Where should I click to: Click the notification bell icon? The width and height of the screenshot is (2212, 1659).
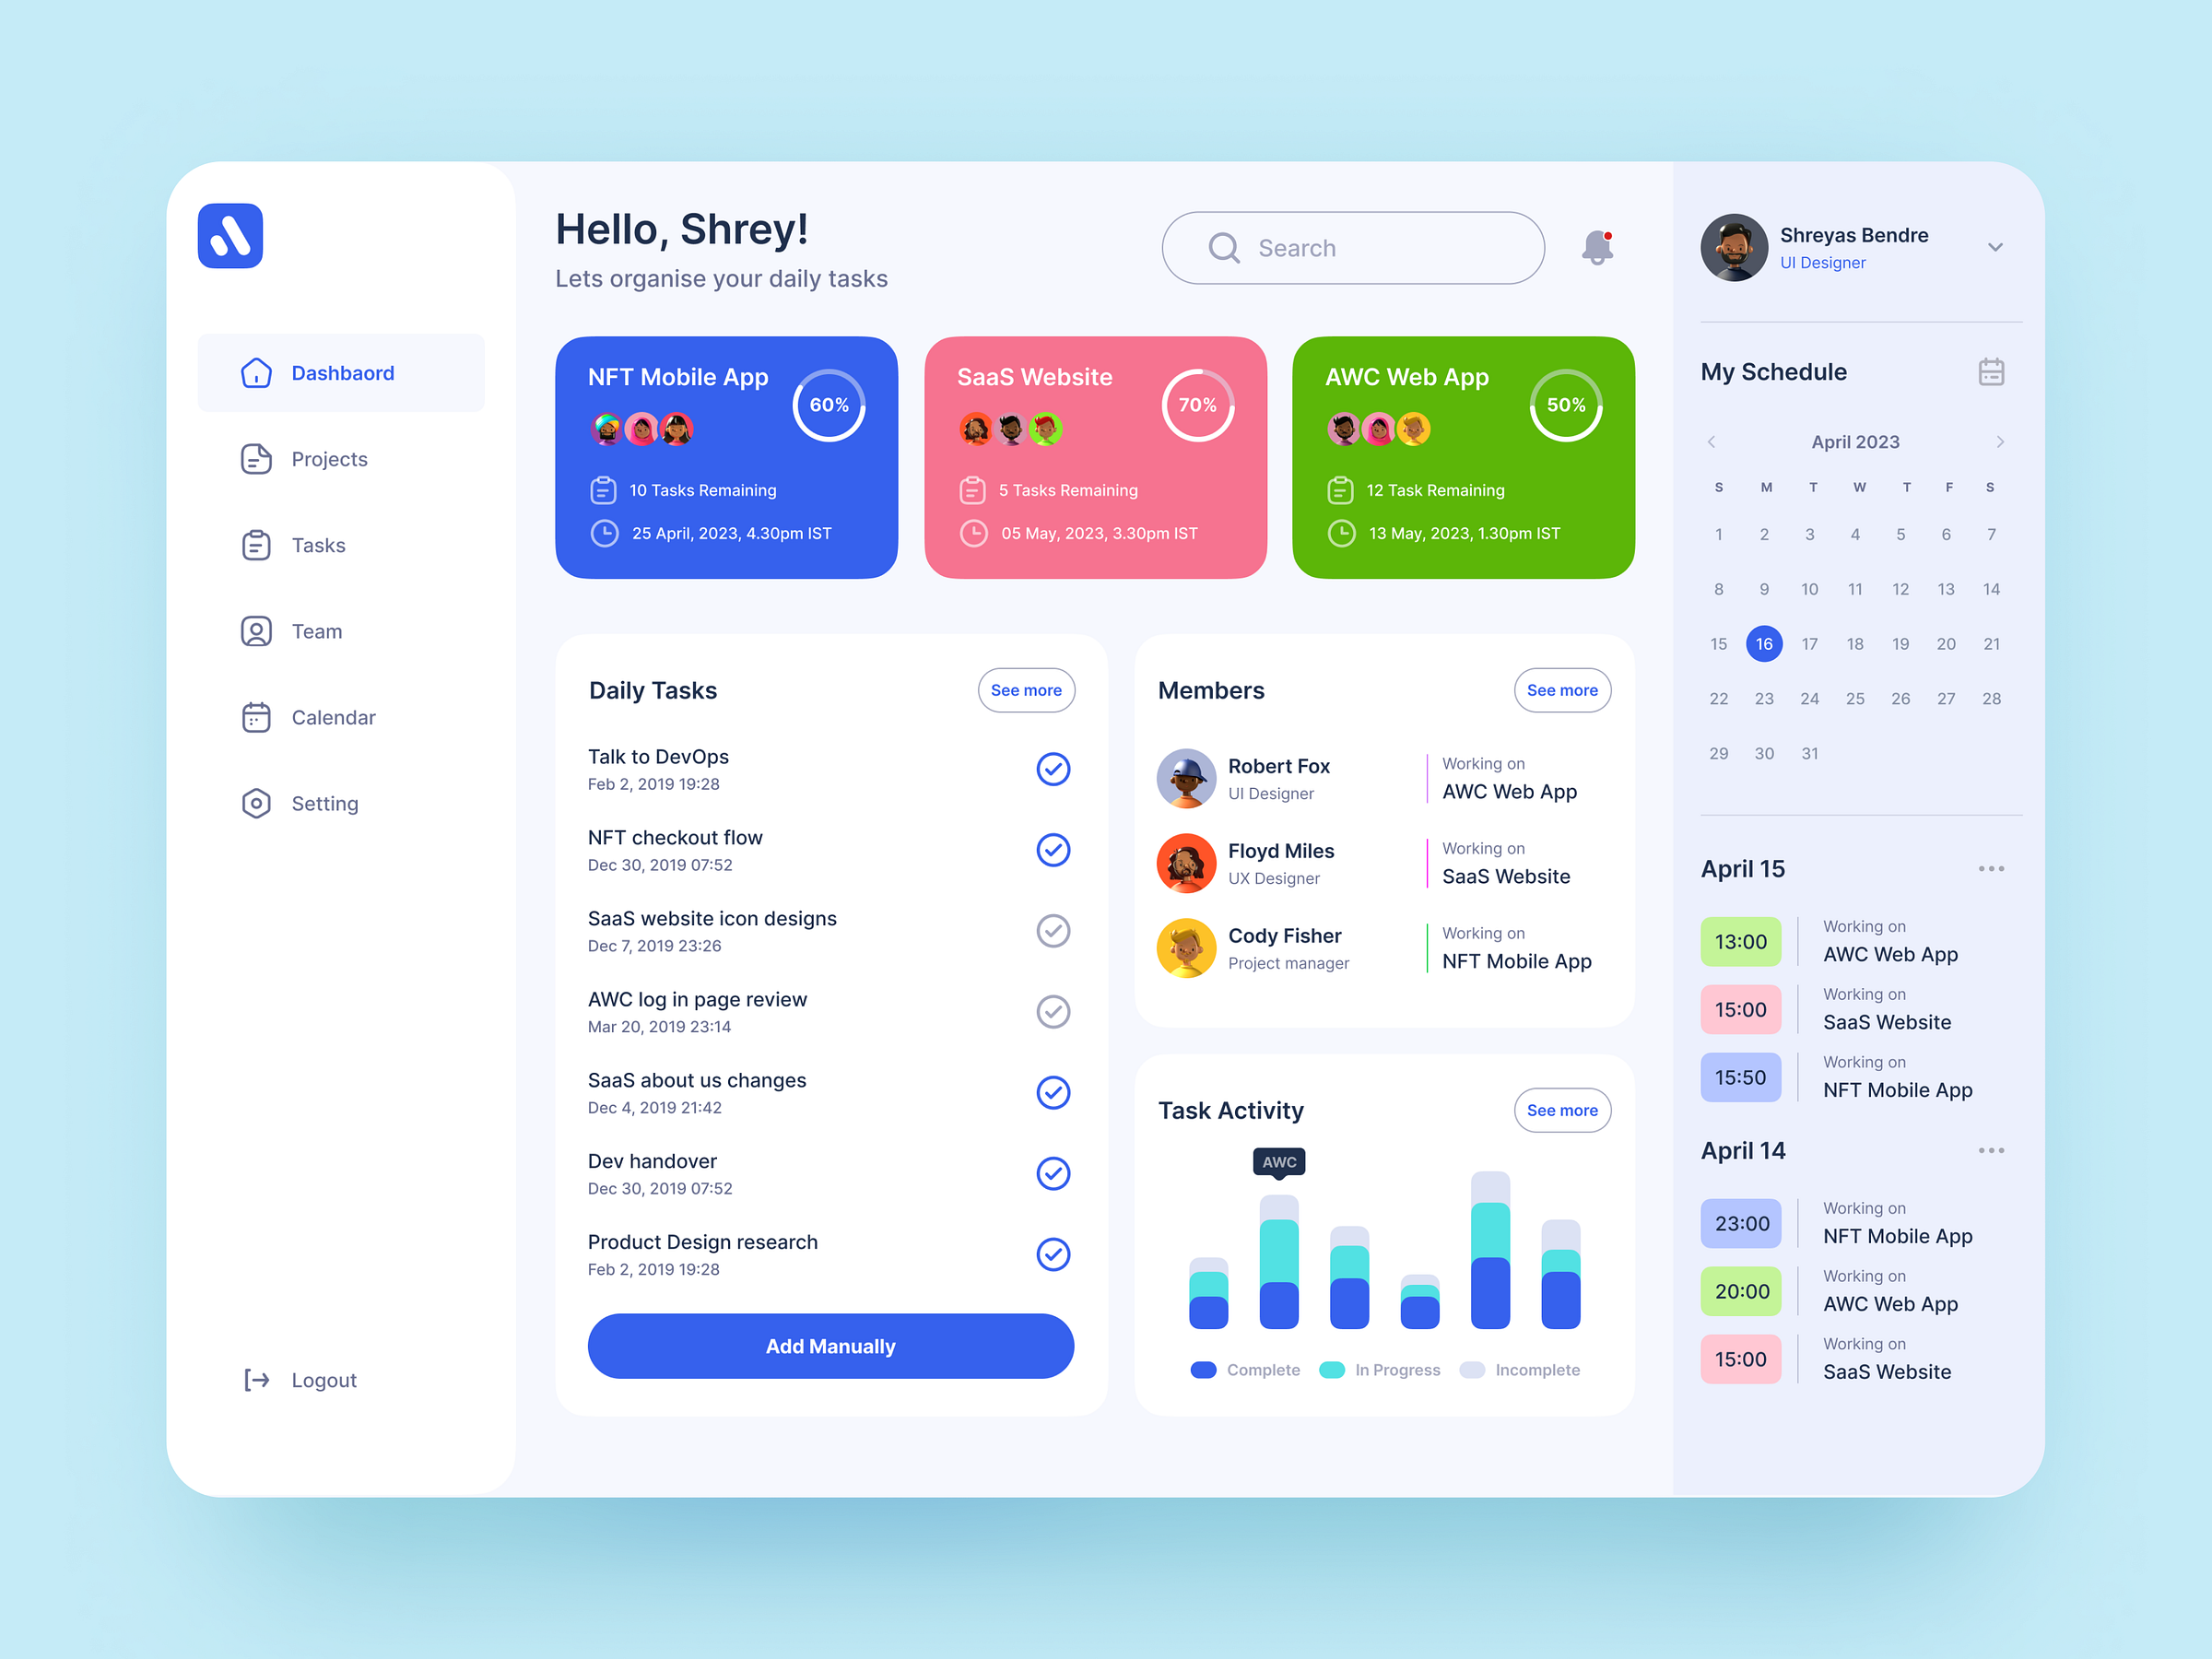pyautogui.click(x=1601, y=247)
